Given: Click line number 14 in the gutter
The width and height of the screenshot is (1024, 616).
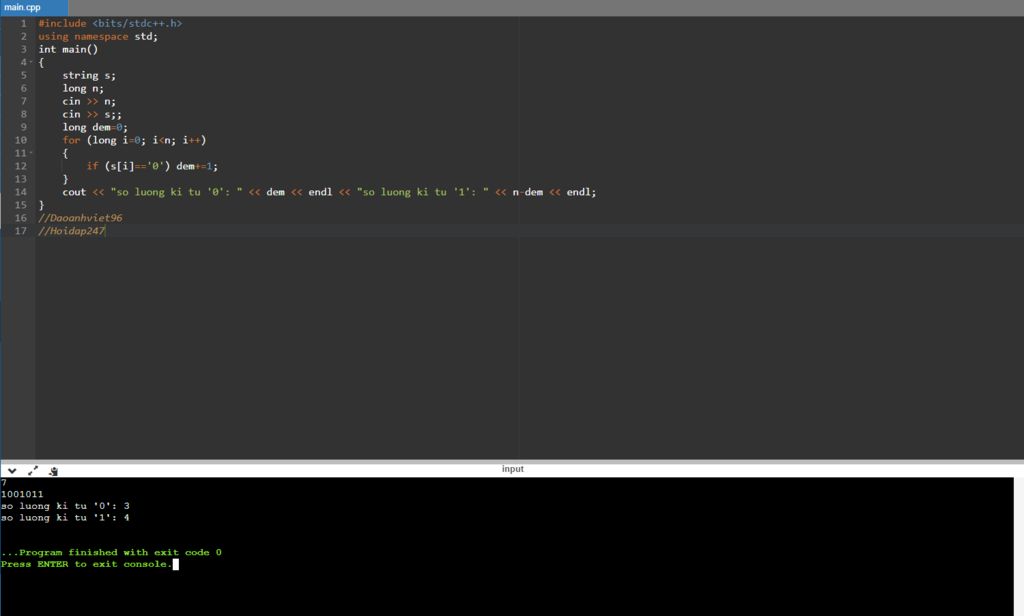Looking at the screenshot, I should click(x=21, y=192).
